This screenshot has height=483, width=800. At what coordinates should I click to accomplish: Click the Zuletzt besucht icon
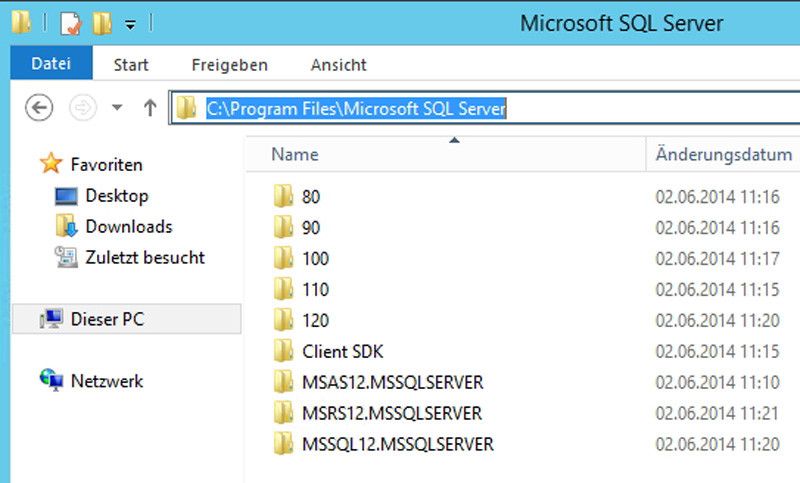66,258
